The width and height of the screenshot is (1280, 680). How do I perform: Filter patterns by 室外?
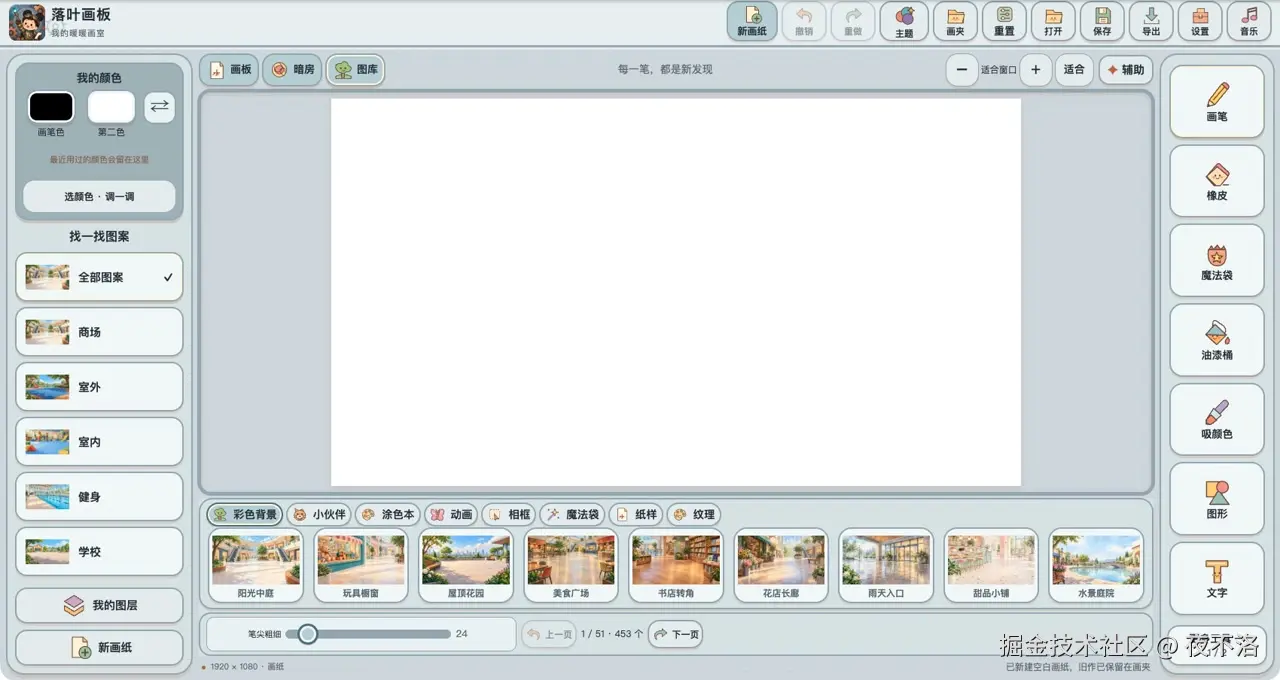[x=99, y=387]
